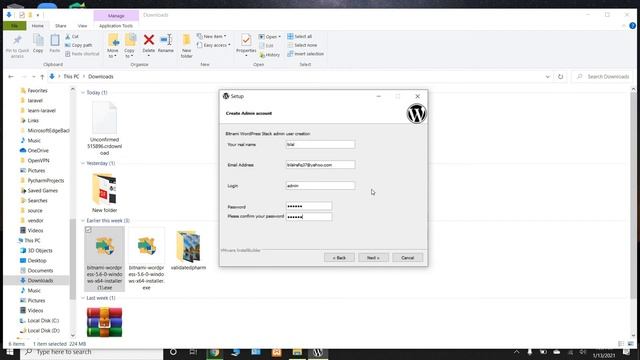The width and height of the screenshot is (640, 360).
Task: Click the Your real name field
Action: point(320,144)
